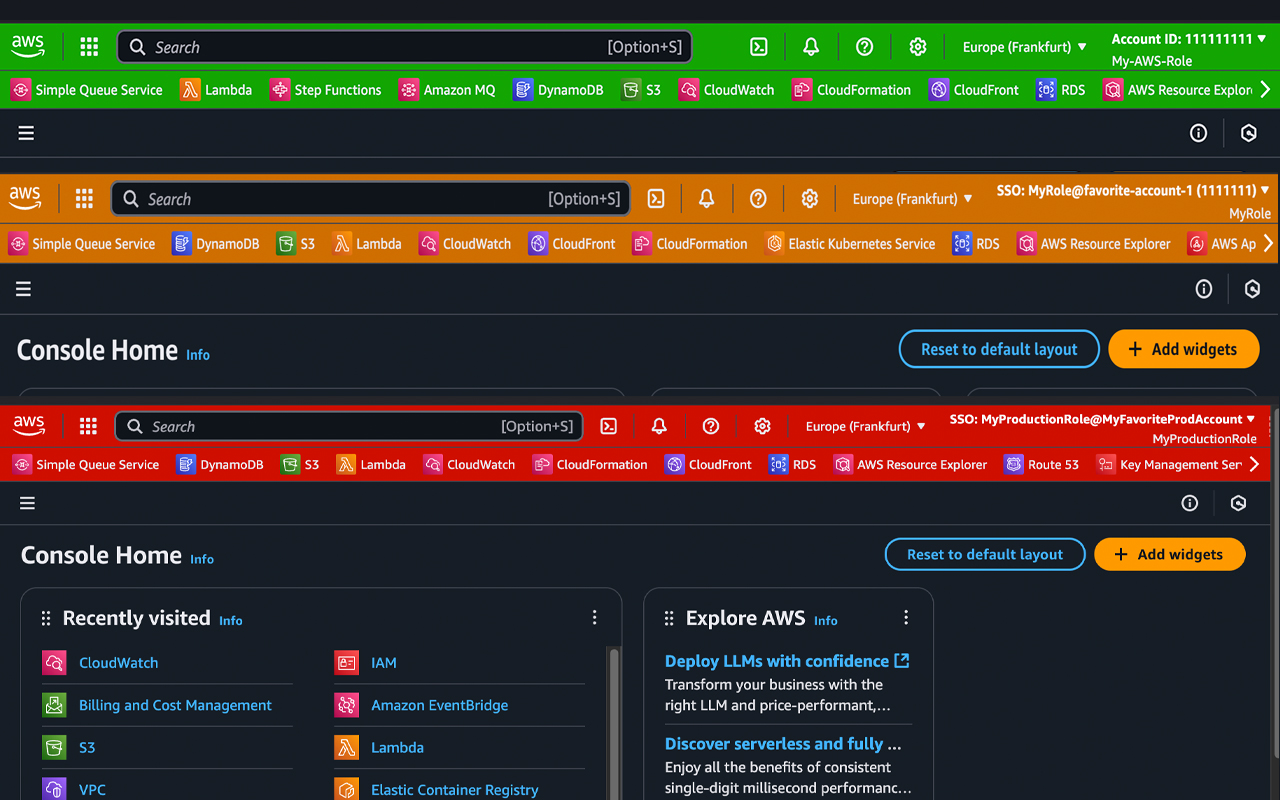Open Amazon MQ favorite in green bar
The height and width of the screenshot is (800, 1280).
[x=447, y=90]
